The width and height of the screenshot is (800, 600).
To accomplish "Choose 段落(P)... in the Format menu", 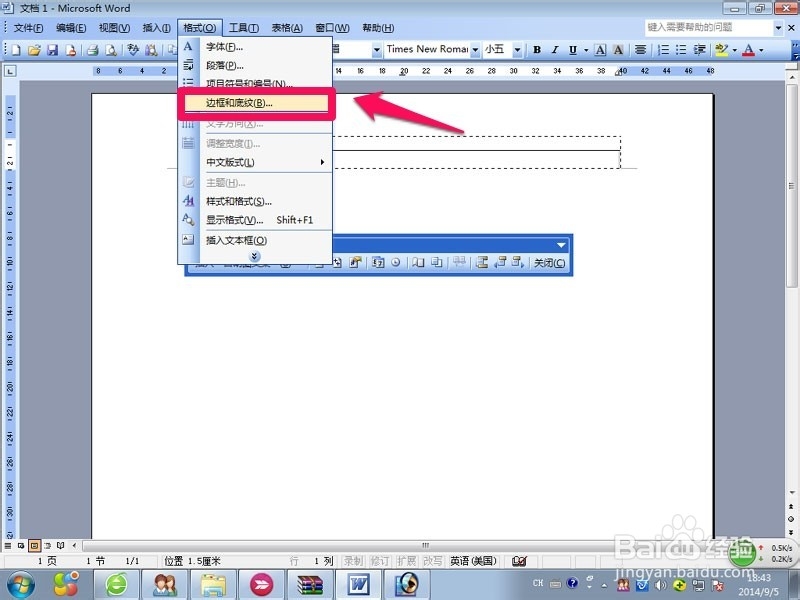I will point(255,65).
